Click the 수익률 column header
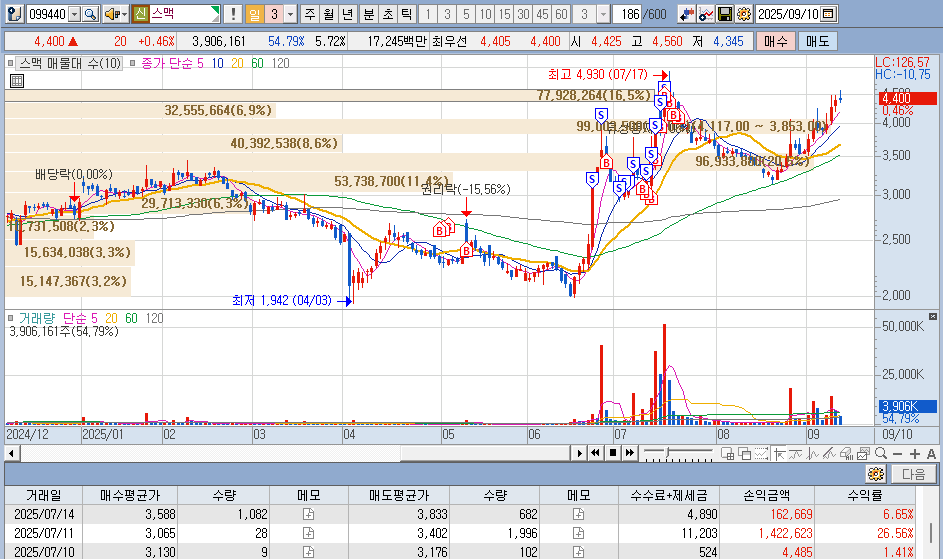Screen dimensions: 943x559 point(865,495)
